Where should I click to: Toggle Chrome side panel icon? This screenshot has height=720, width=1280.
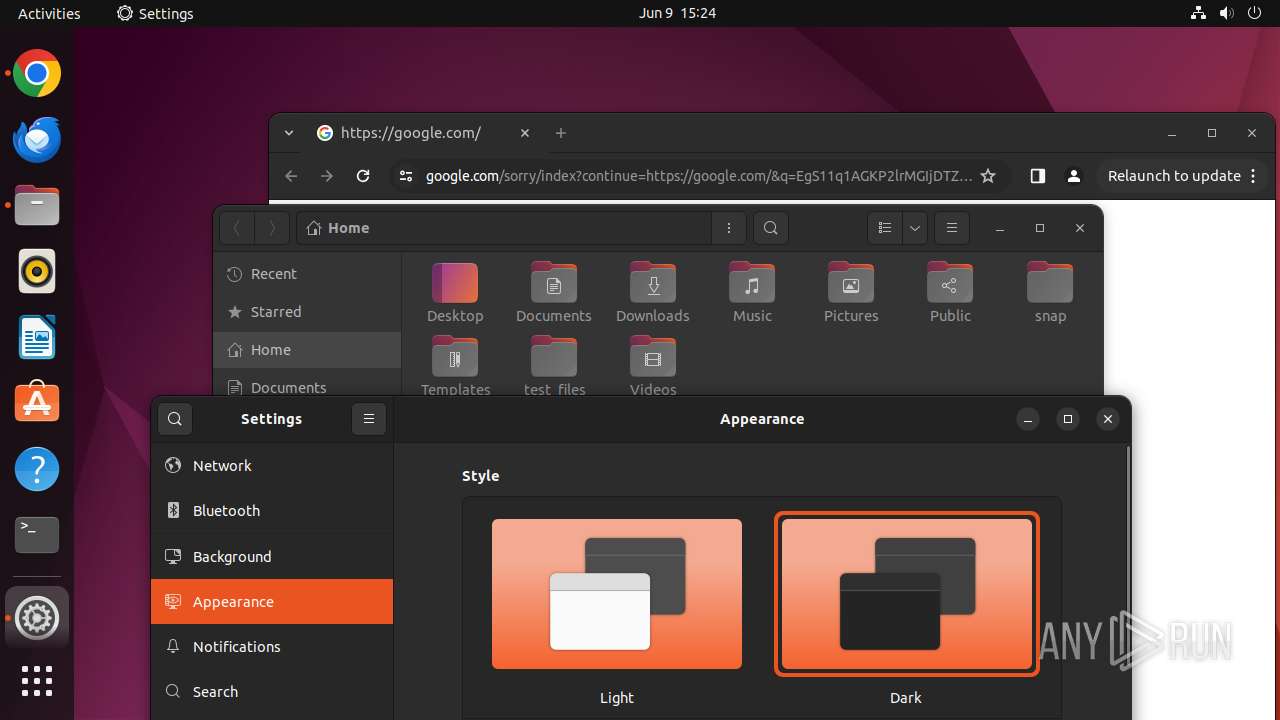[1038, 176]
